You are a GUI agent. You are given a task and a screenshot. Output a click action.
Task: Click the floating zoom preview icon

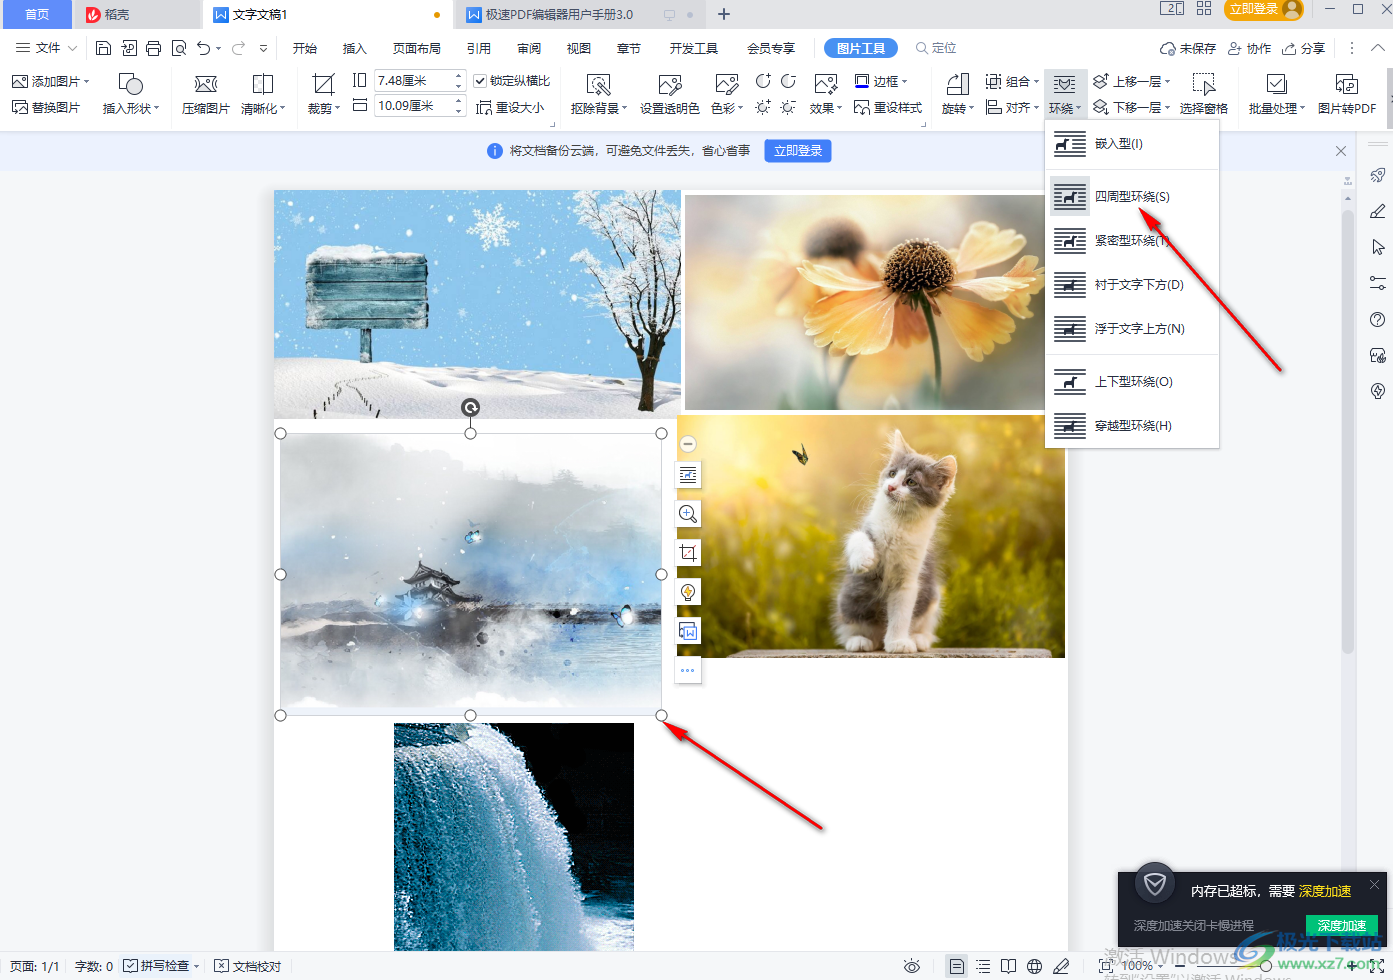pyautogui.click(x=688, y=514)
